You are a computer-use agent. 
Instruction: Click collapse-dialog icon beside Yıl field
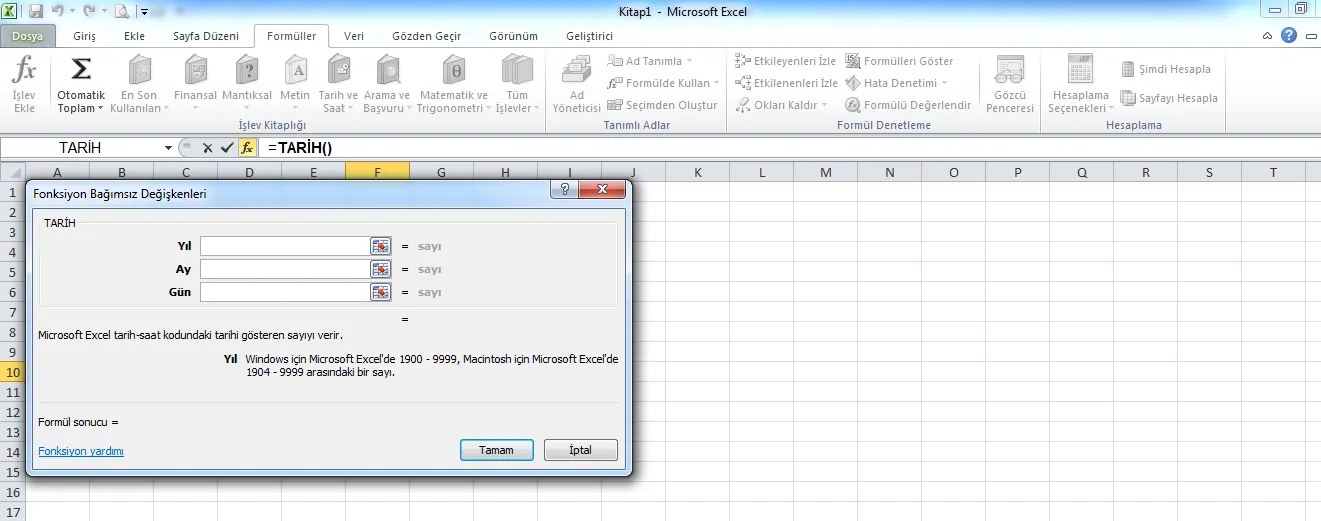(380, 246)
